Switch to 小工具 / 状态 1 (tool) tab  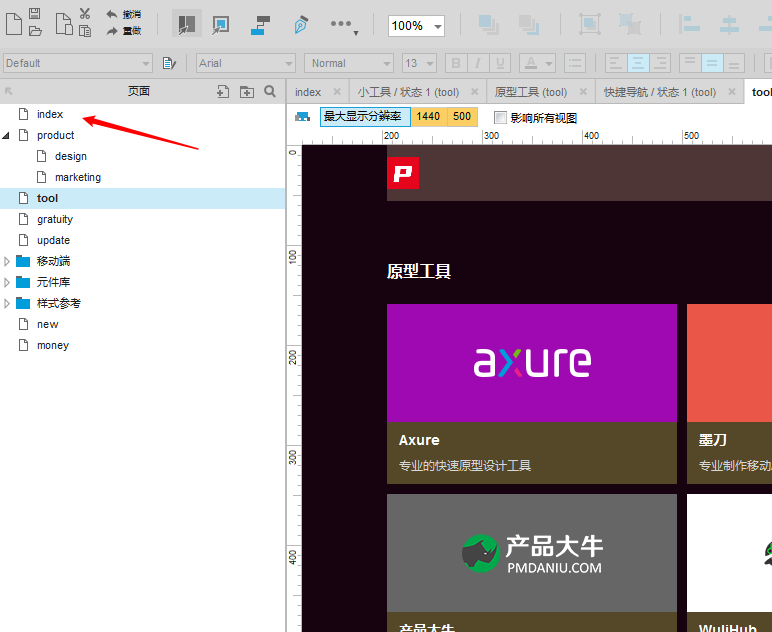408,92
